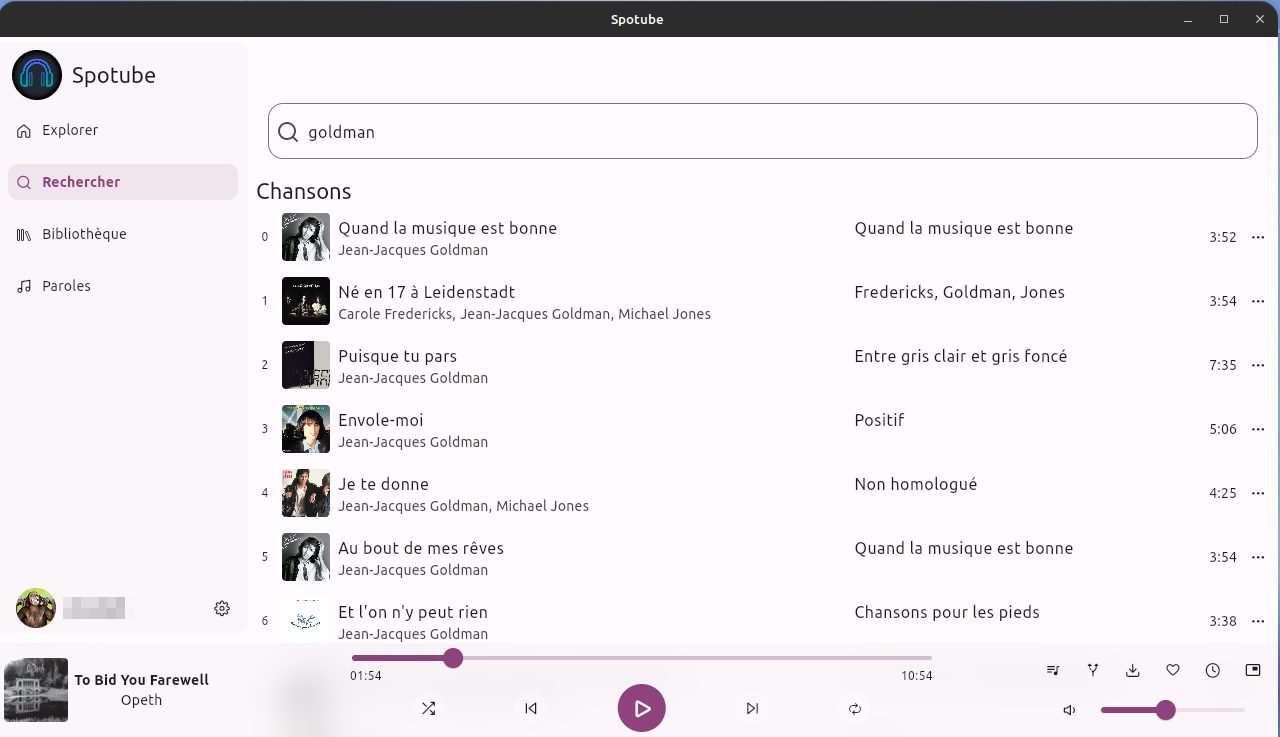Go to Bibliothèque in the sidebar
The image size is (1280, 737).
pyautogui.click(x=84, y=234)
